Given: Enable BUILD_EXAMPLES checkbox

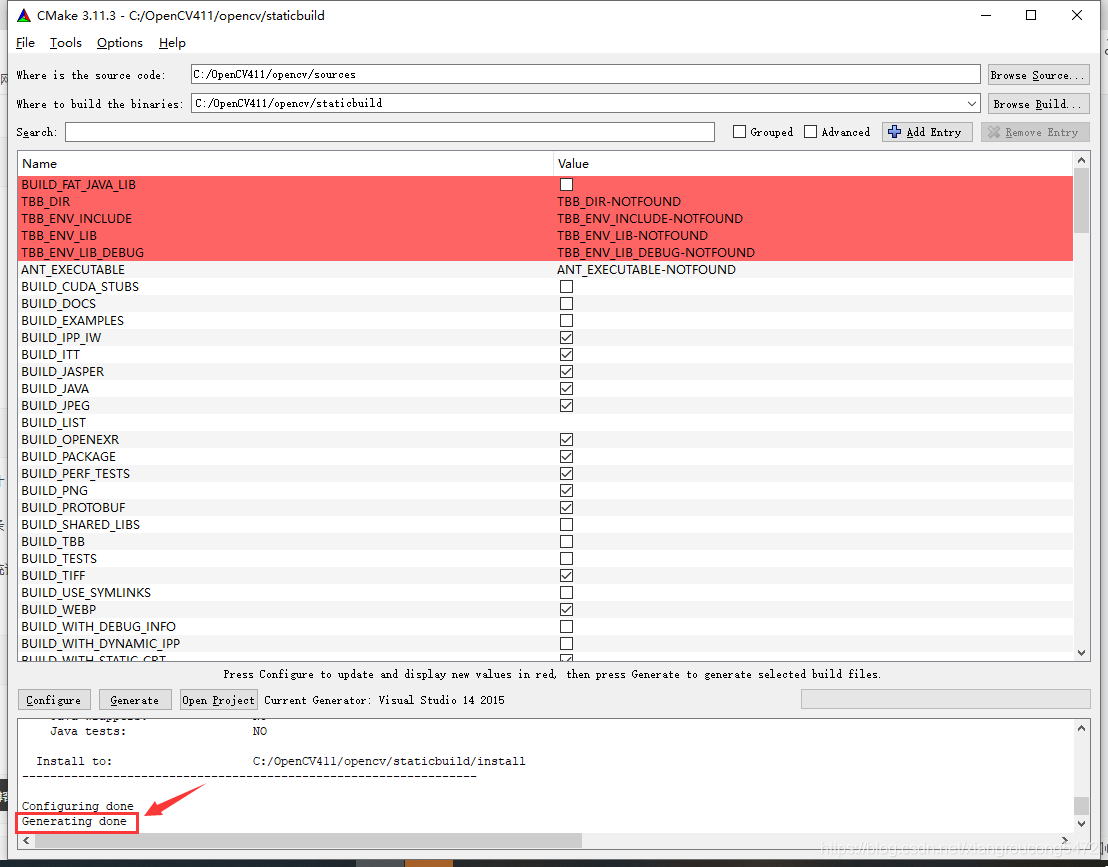Looking at the screenshot, I should click(566, 320).
